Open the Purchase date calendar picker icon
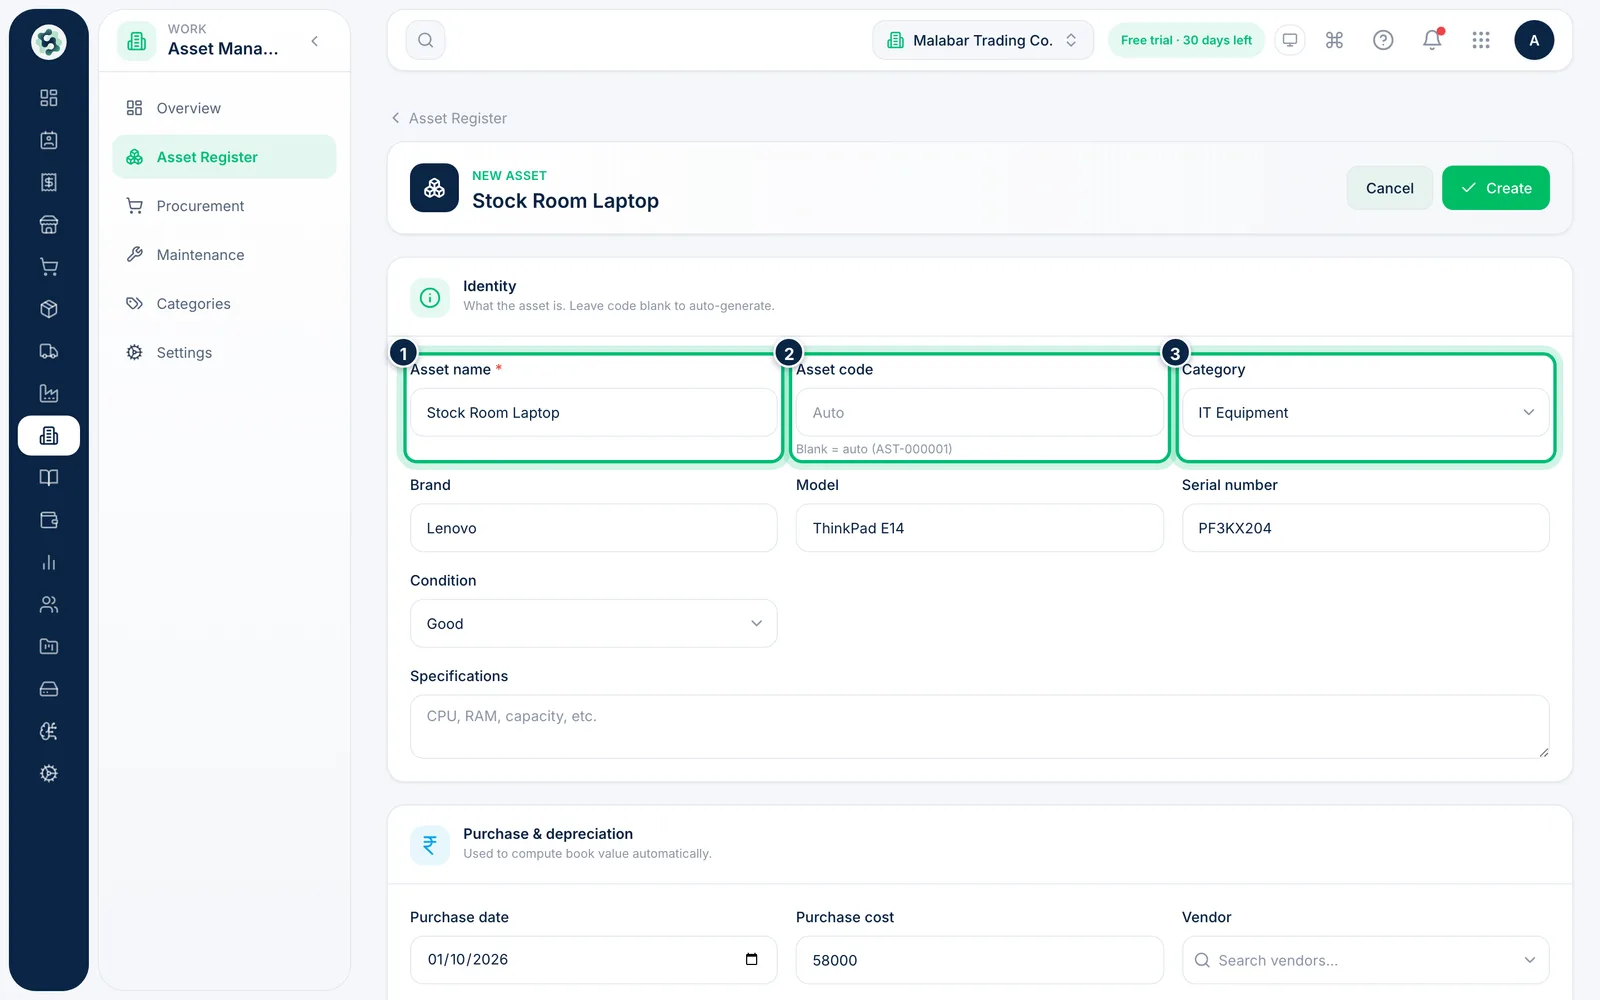 click(752, 959)
